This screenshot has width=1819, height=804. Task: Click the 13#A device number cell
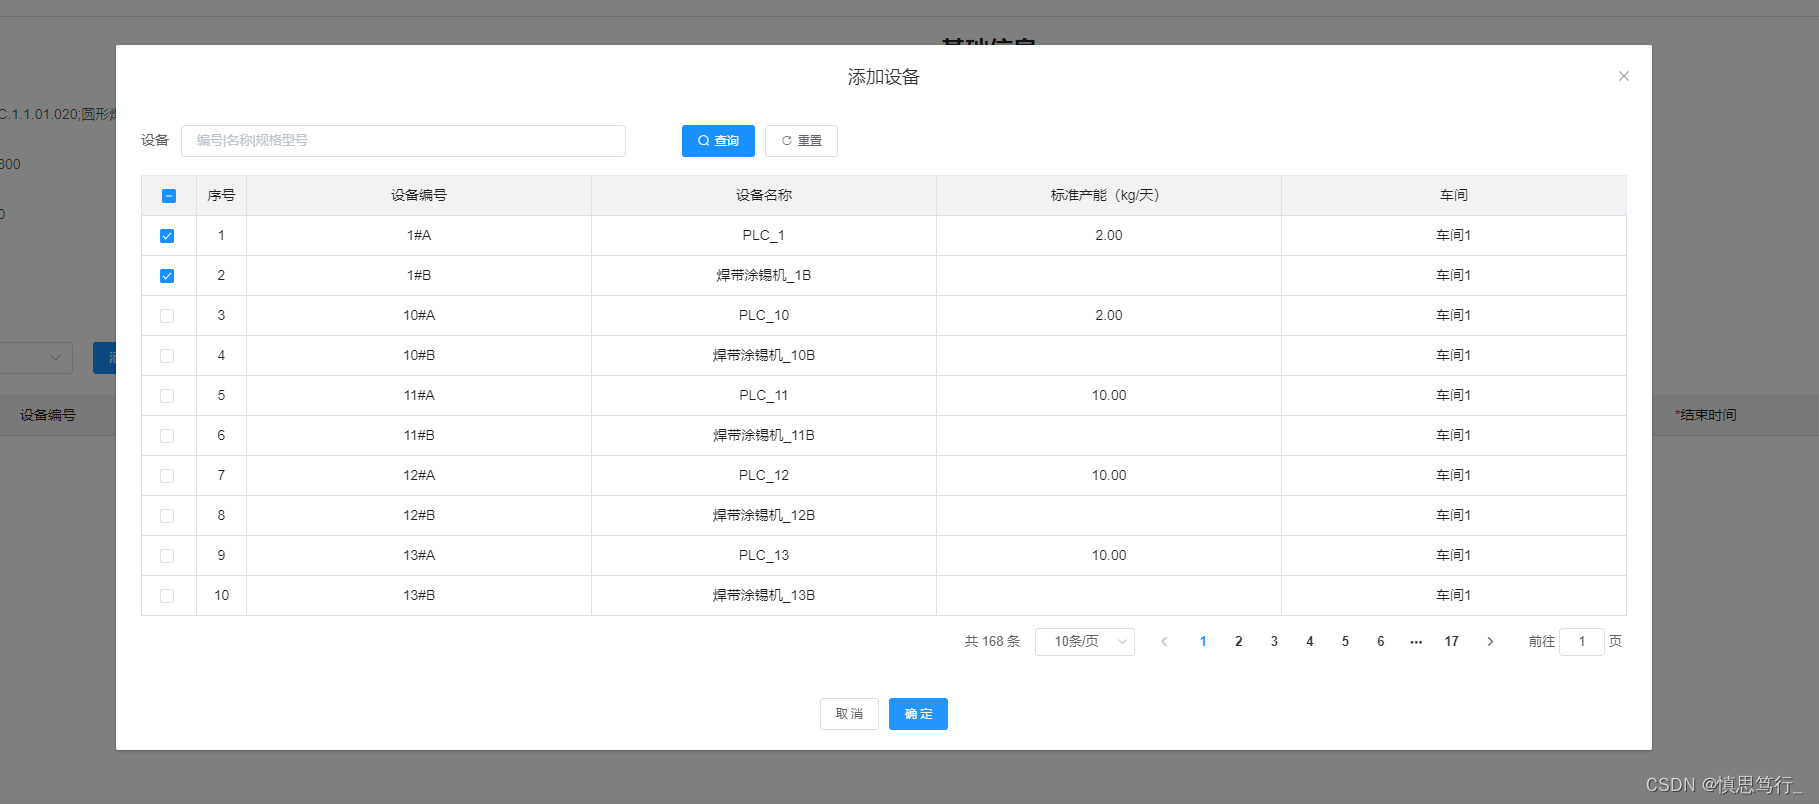(x=419, y=556)
